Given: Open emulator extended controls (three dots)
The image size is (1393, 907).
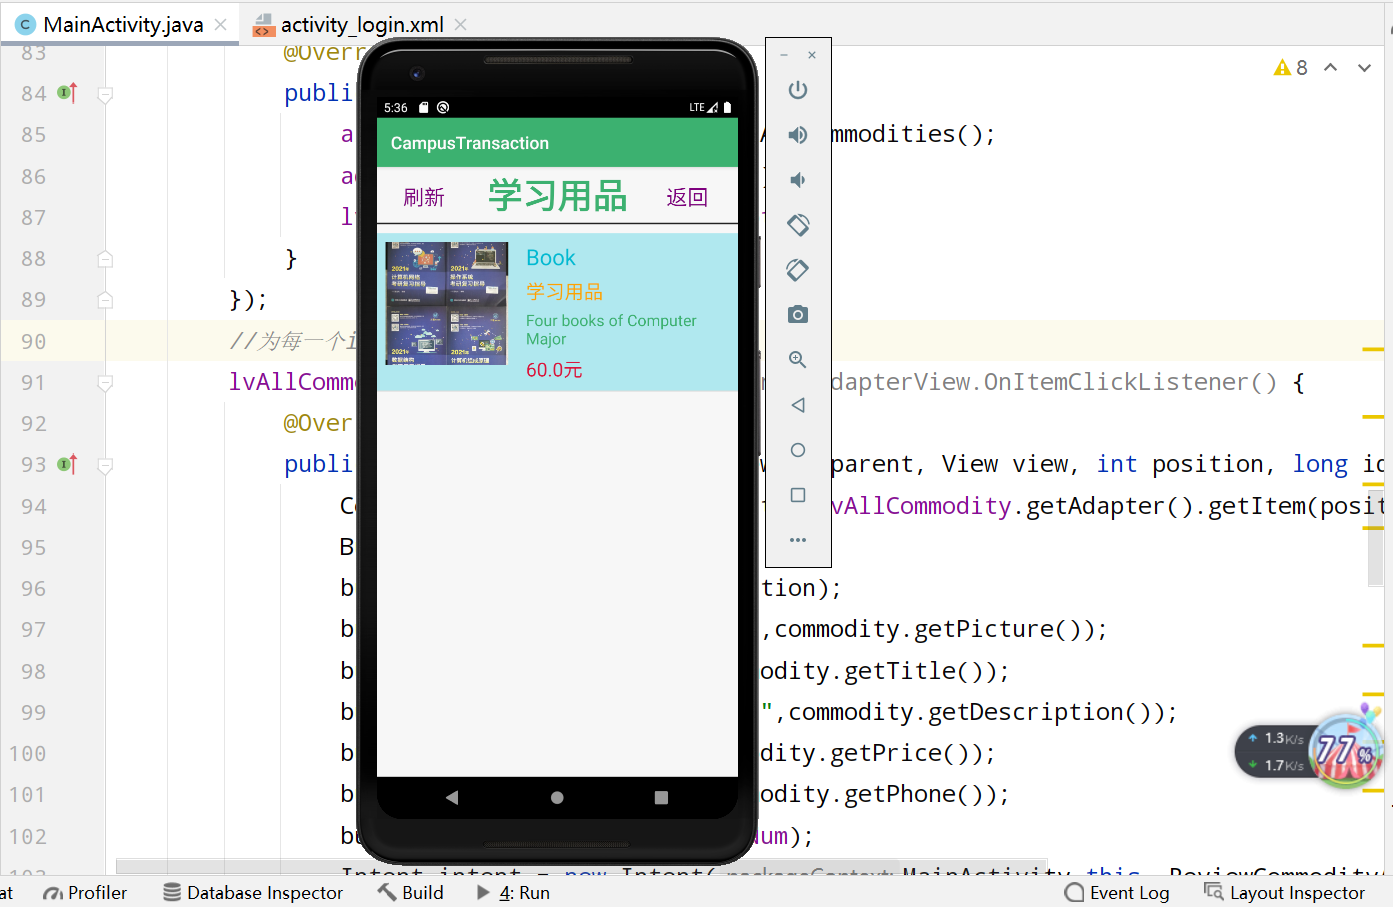Looking at the screenshot, I should point(797,540).
